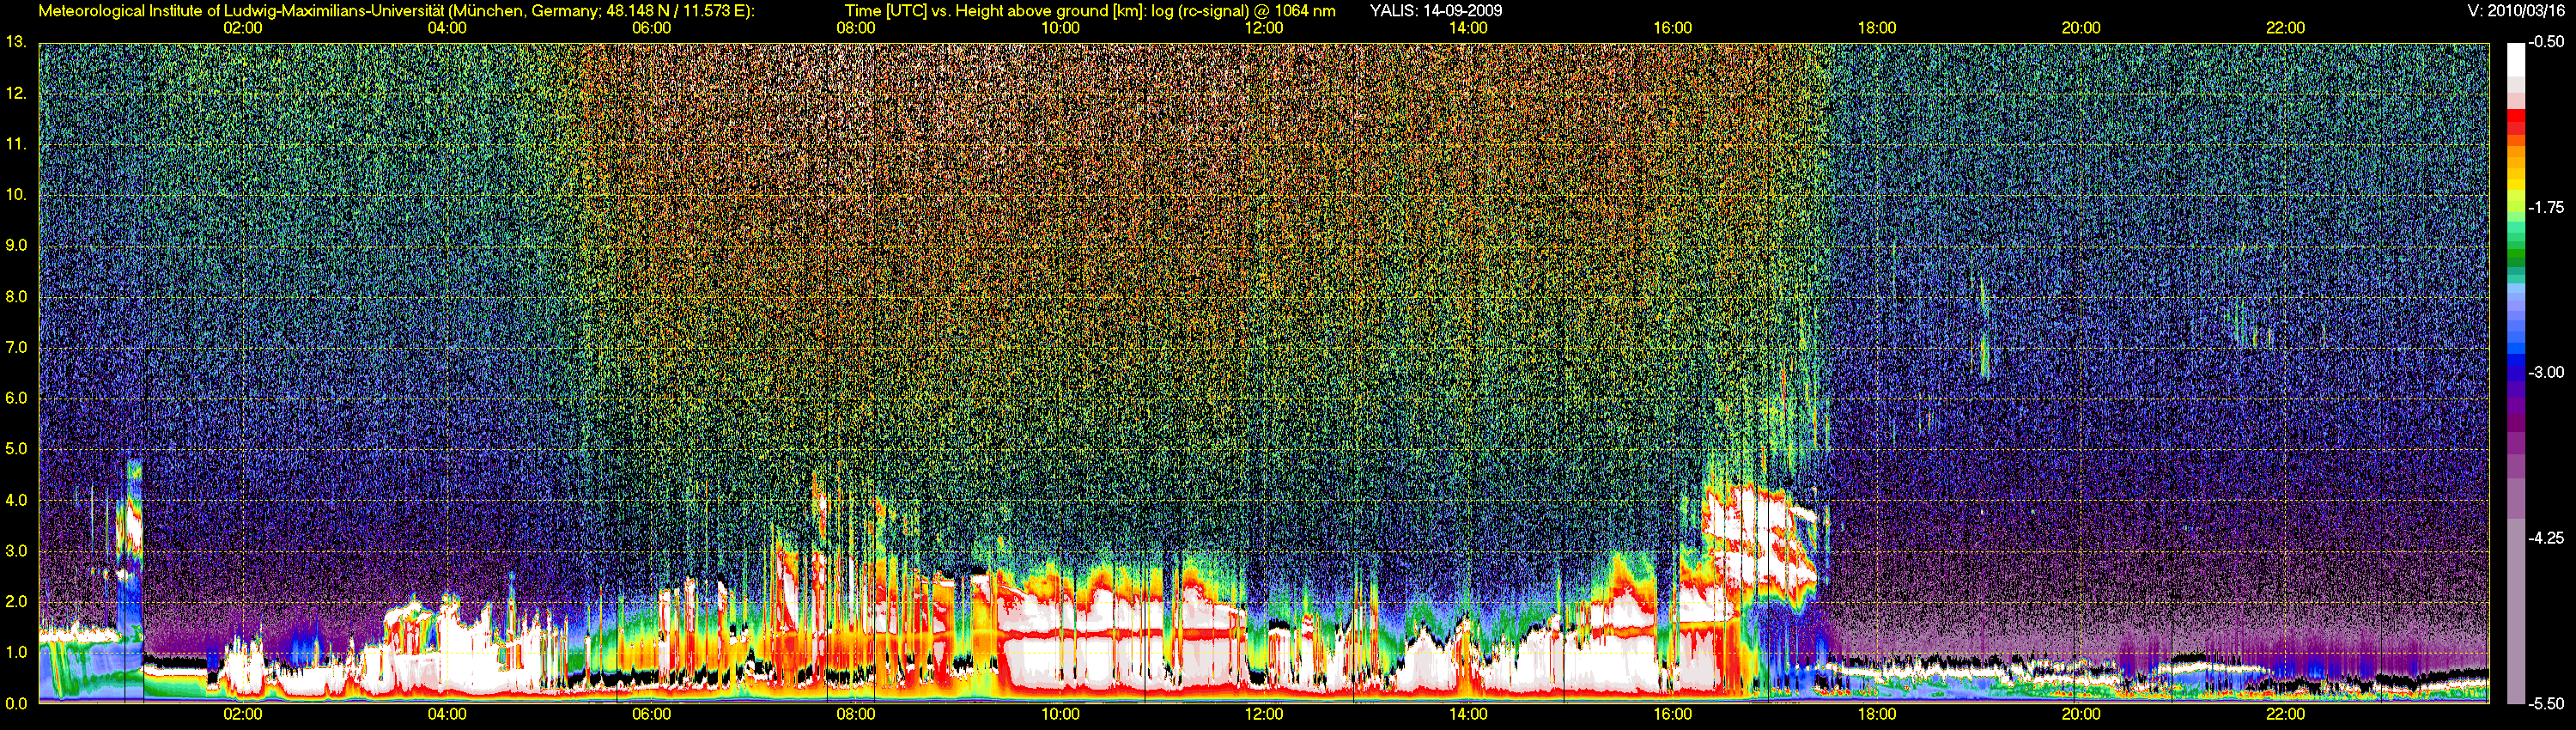Viewport: 2576px width, 730px height.
Task: Click the 18:00 label on the top time axis
Action: [1877, 28]
